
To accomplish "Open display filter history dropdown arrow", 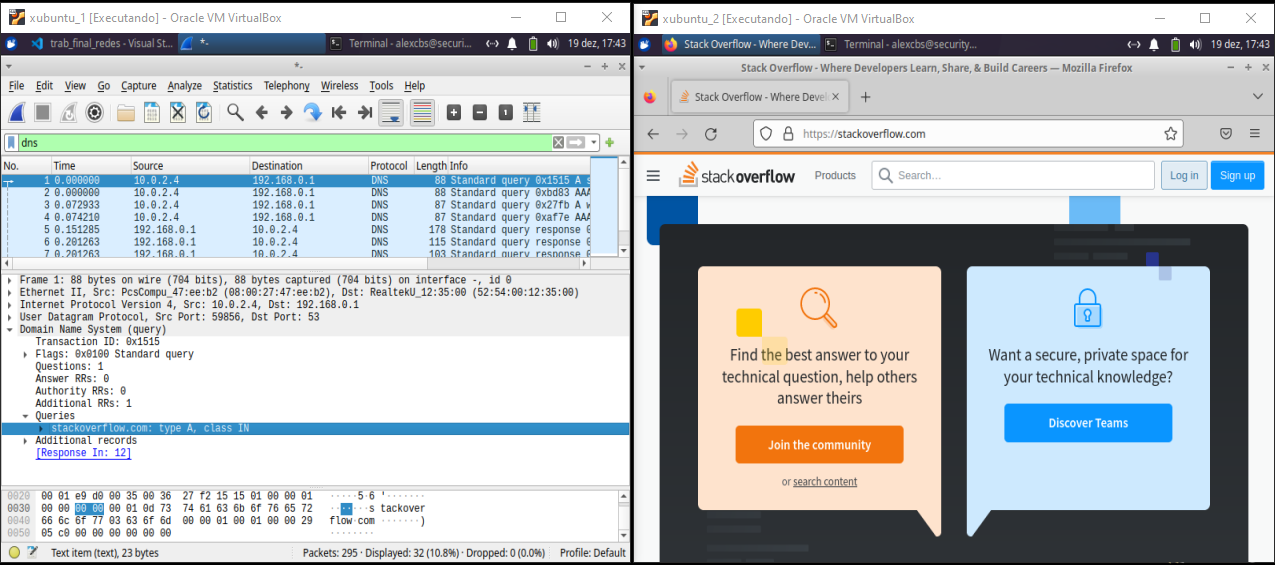I will coord(594,143).
